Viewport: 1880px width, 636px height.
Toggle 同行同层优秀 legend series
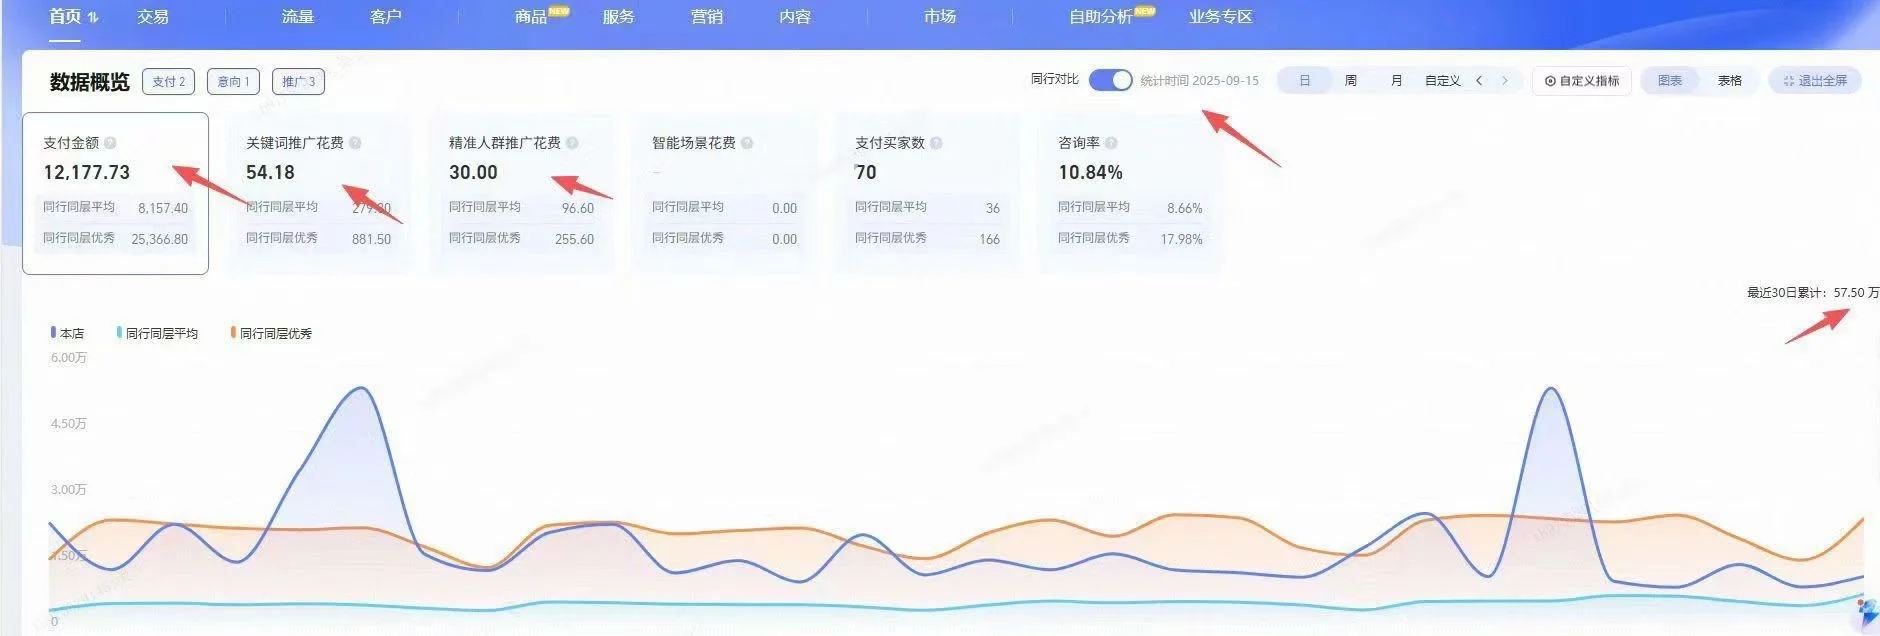271,333
